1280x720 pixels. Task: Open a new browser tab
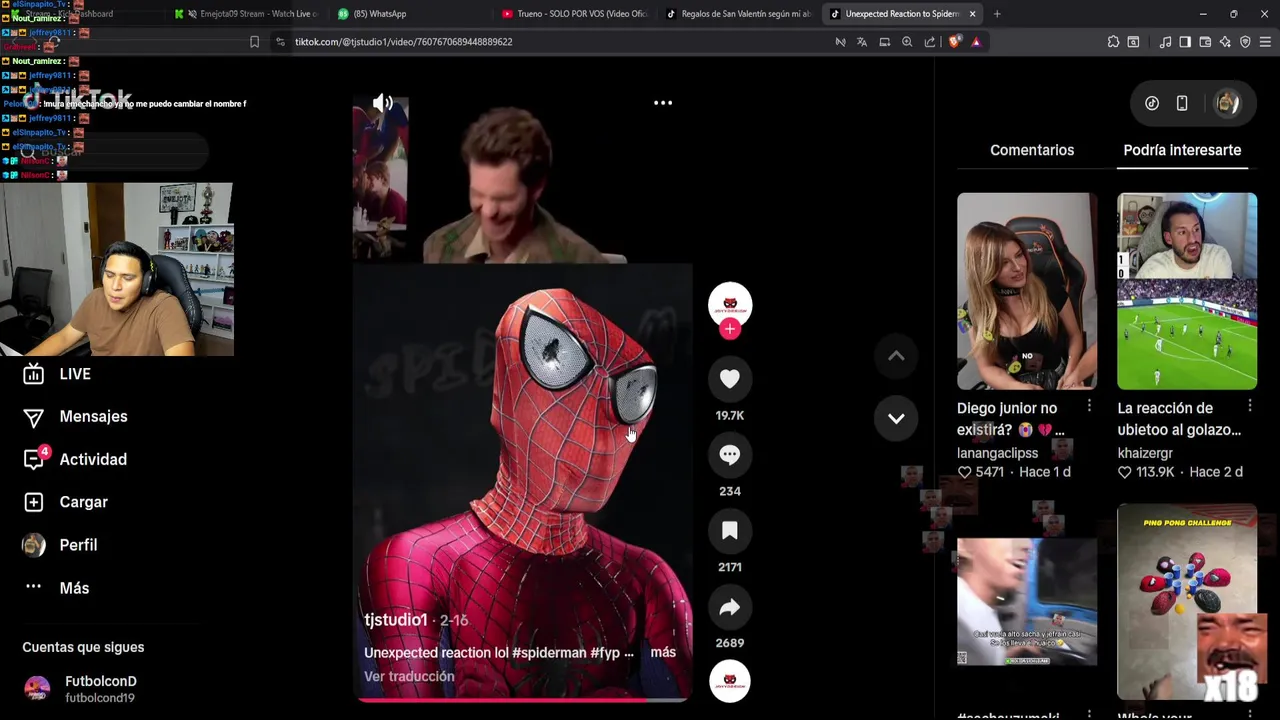click(x=997, y=14)
